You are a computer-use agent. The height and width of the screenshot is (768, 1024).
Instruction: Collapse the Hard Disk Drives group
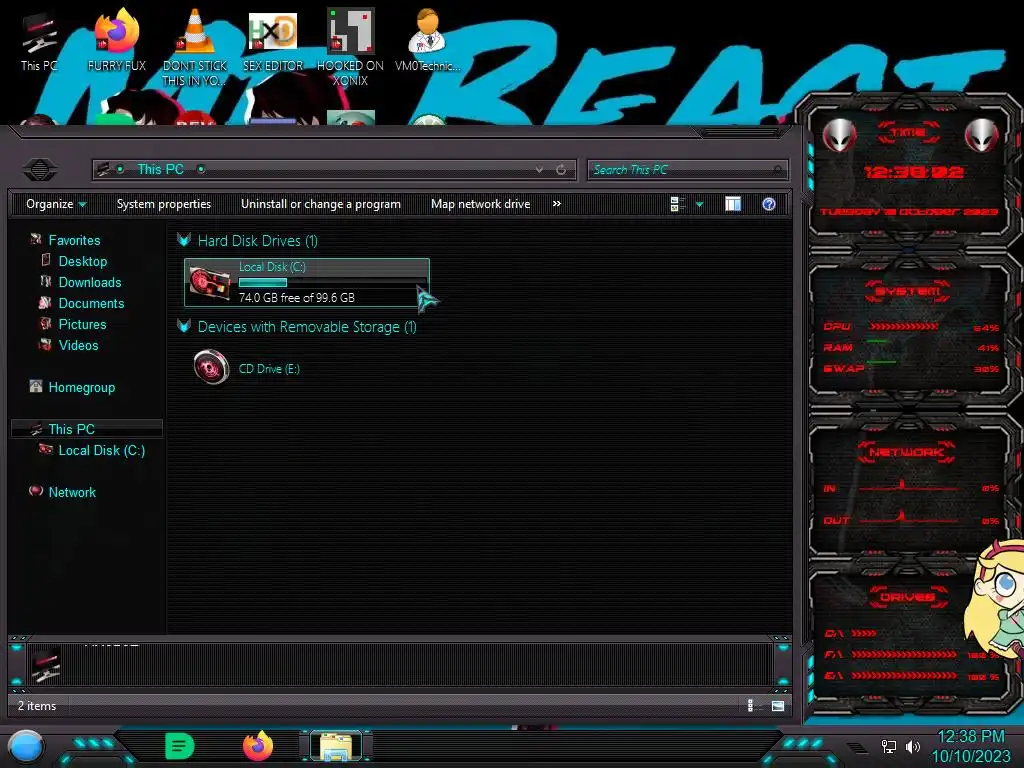[x=184, y=240]
